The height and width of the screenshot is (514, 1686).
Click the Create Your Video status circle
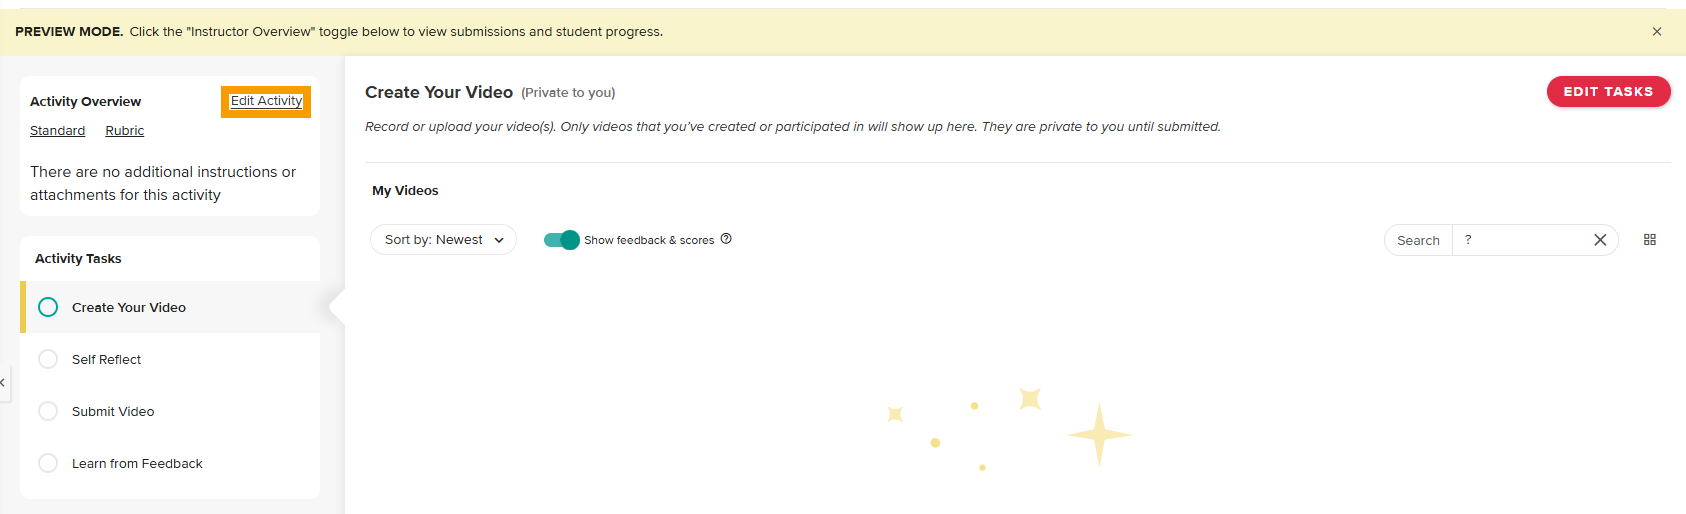click(x=48, y=307)
